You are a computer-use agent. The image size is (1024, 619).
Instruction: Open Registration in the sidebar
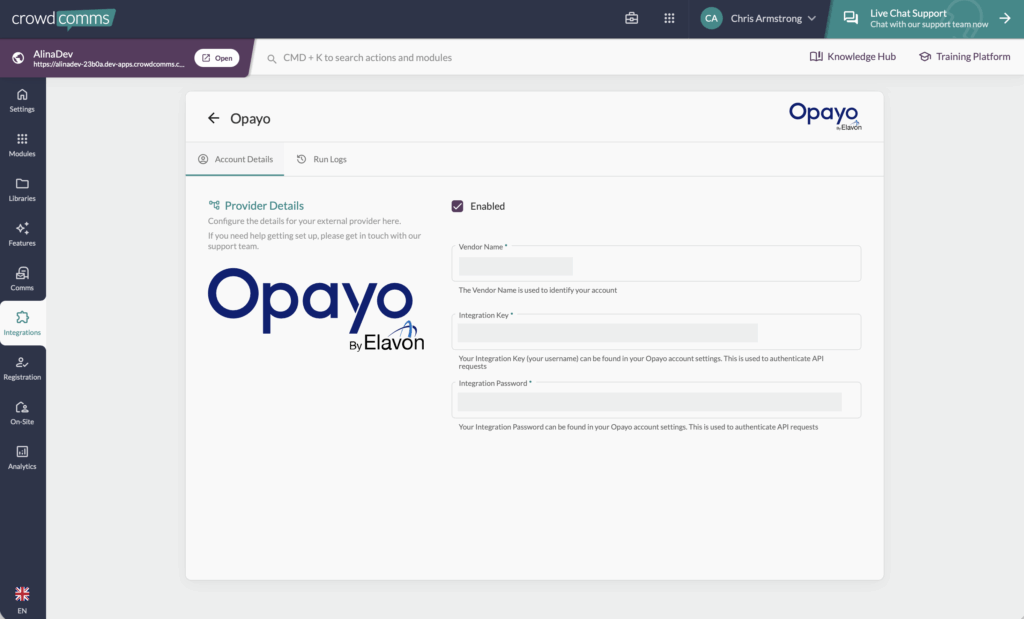click(22, 368)
